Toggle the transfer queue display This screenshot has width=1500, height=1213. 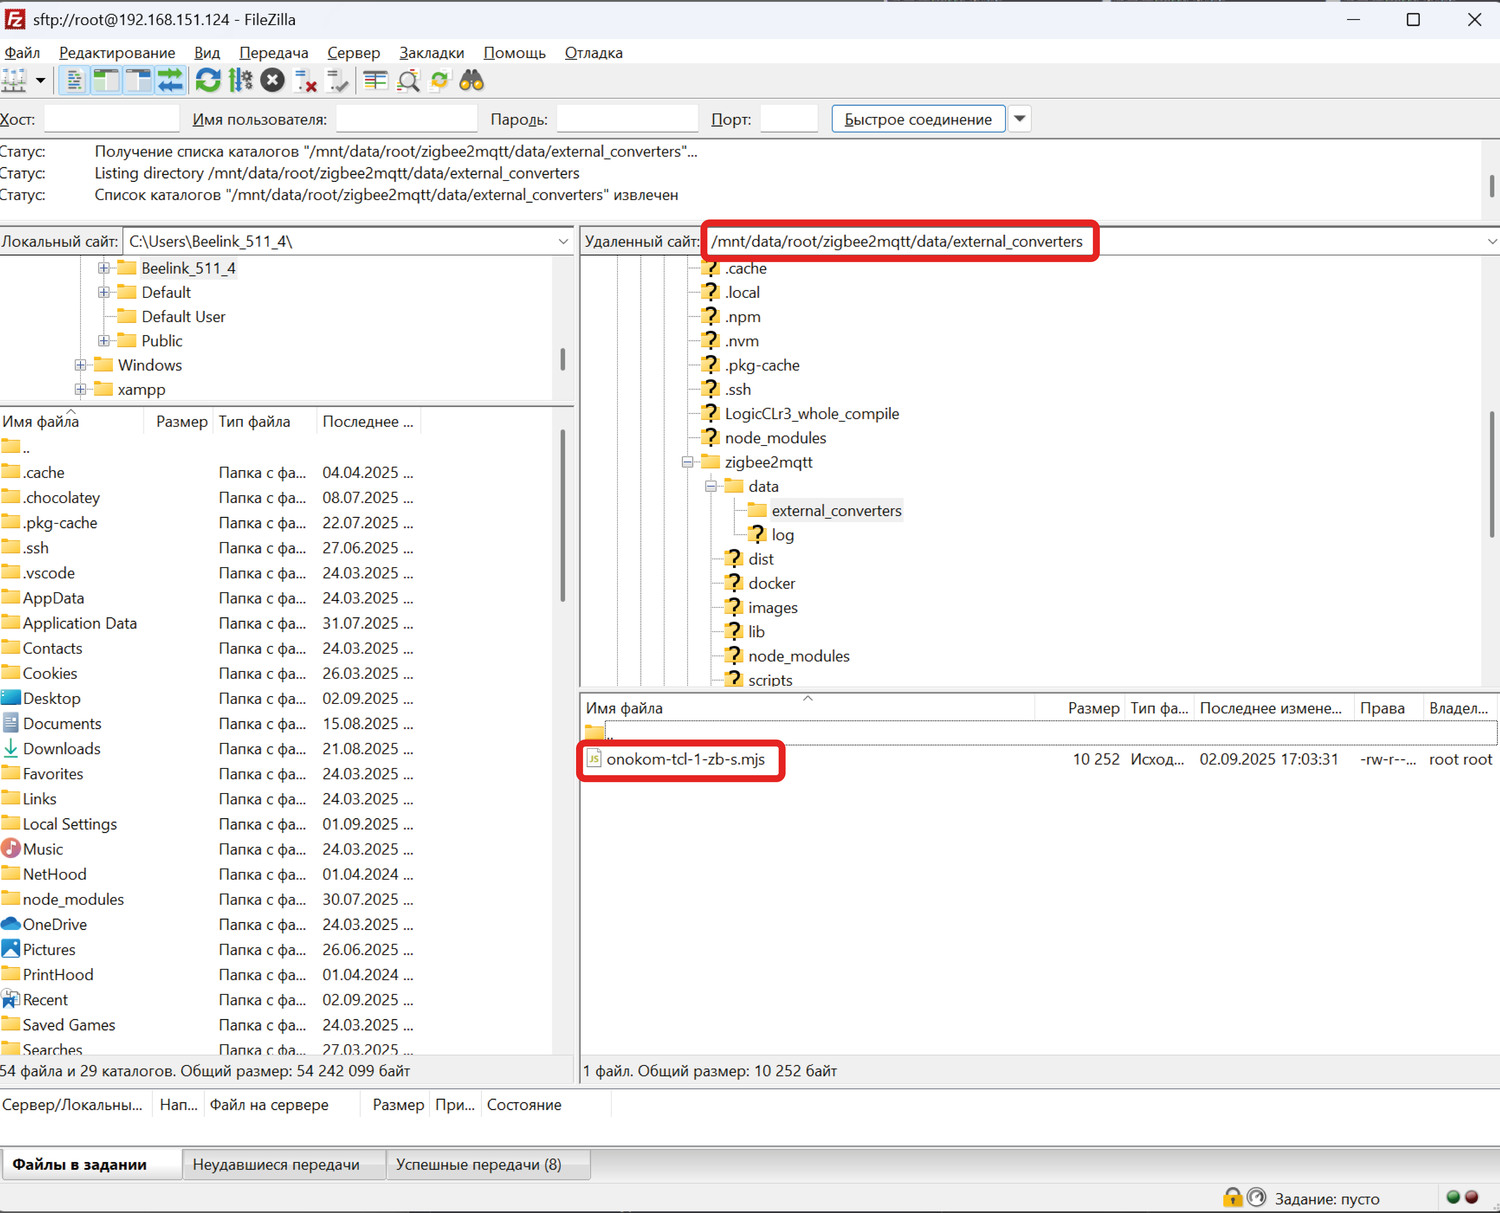click(170, 81)
